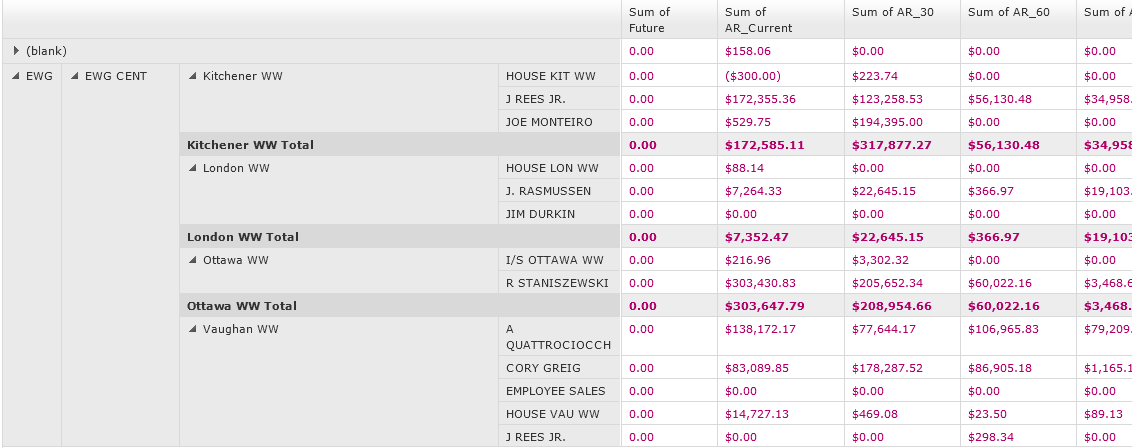Click the Sum of Future column header
This screenshot has height=448, width=1132.
tap(650, 20)
